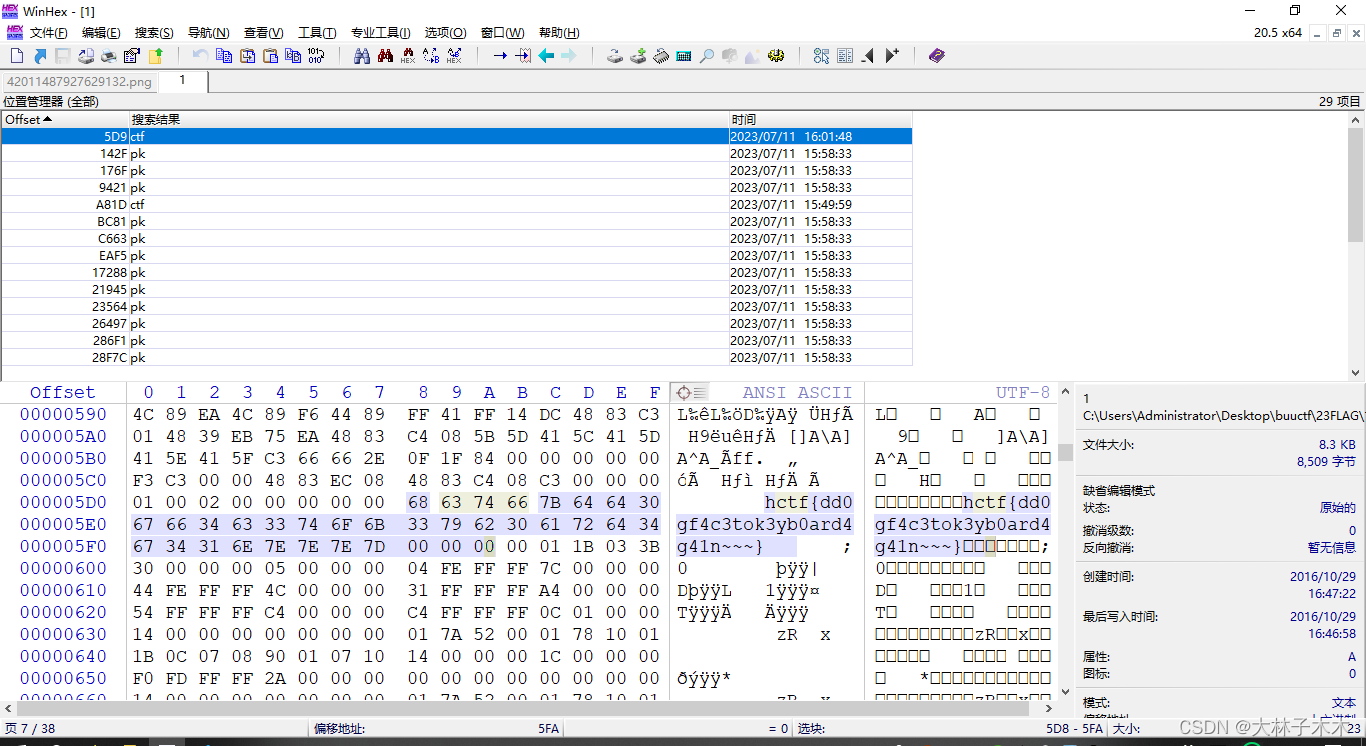This screenshot has height=746, width=1366.
Task: Click the Open file arrow icon
Action: coord(40,56)
